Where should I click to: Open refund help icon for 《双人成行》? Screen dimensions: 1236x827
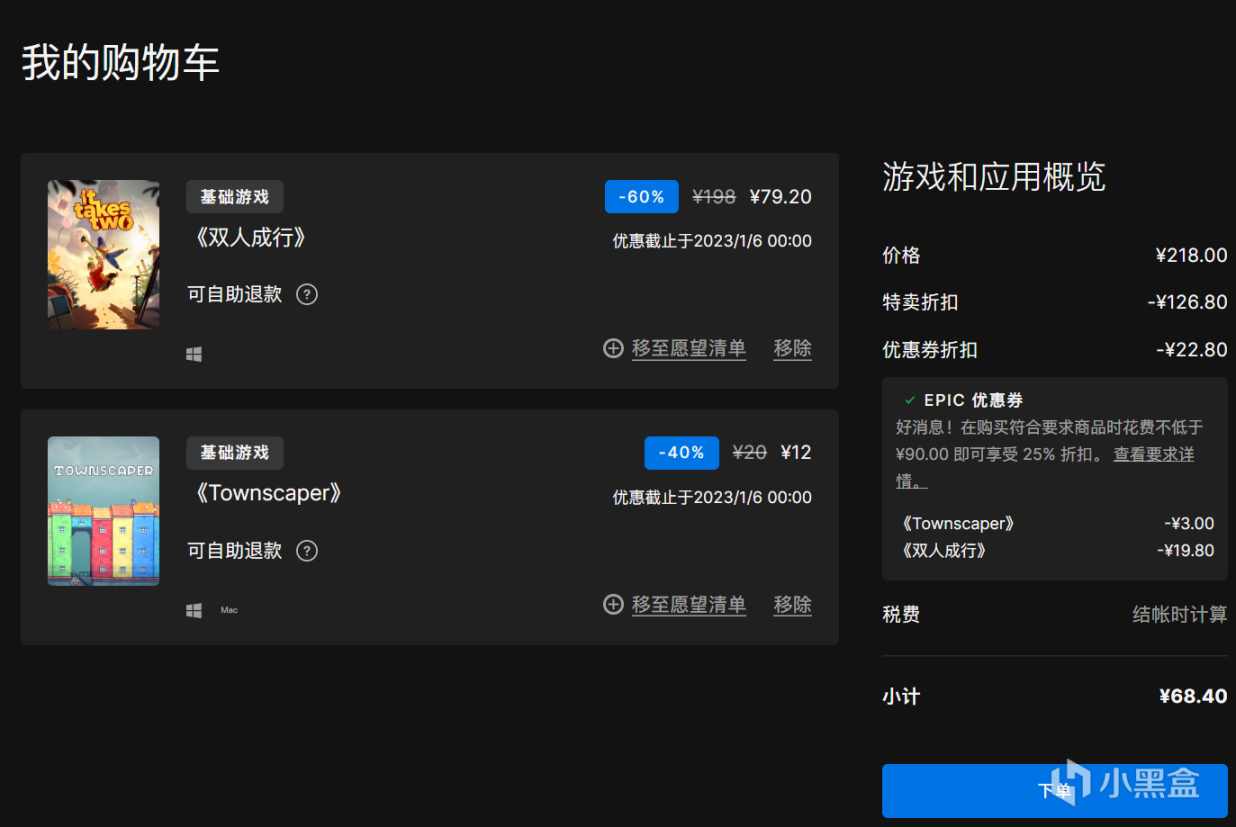coord(307,294)
